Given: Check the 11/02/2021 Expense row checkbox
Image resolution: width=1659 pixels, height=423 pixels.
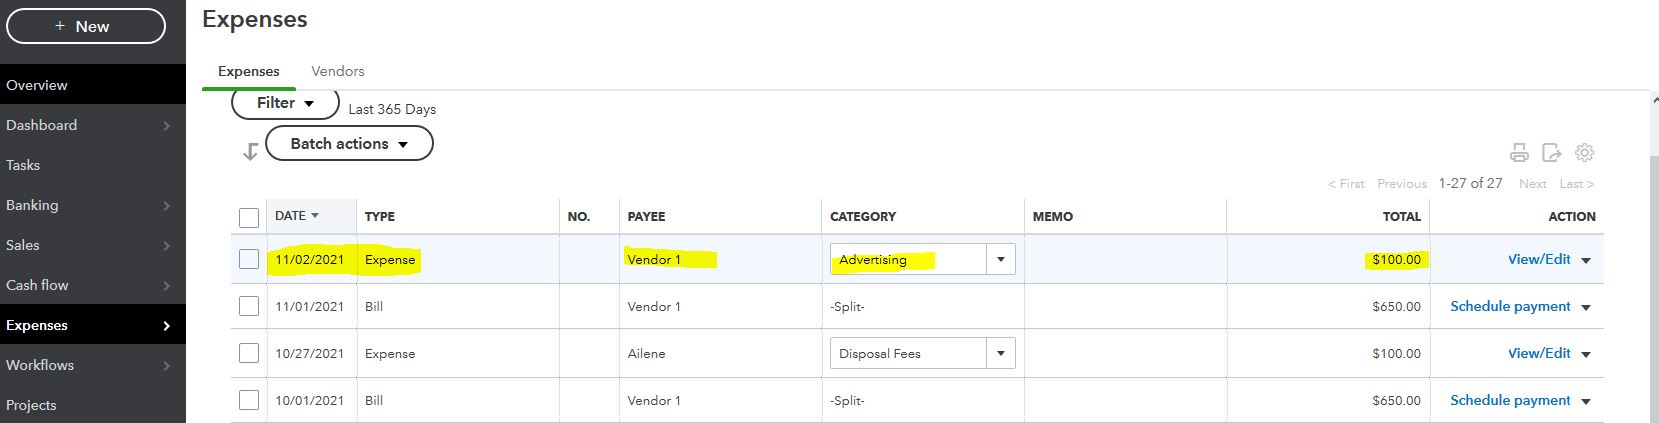Looking at the screenshot, I should pos(249,259).
